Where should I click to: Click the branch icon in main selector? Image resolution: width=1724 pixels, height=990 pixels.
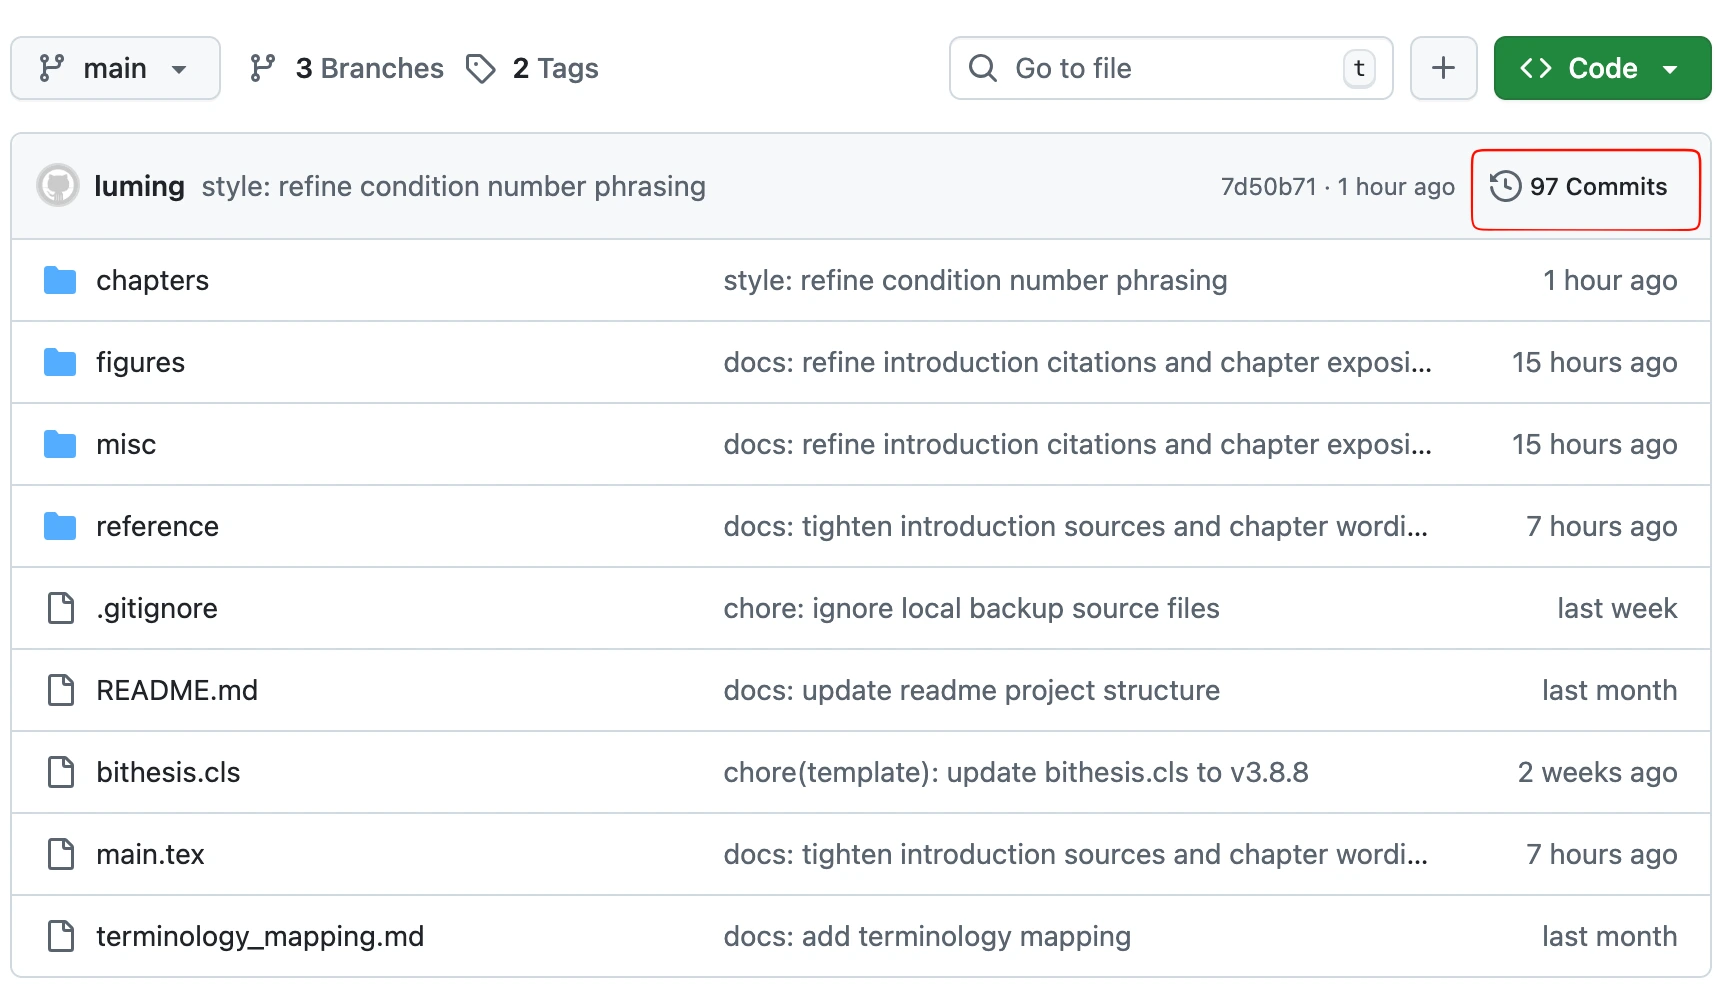(x=51, y=68)
